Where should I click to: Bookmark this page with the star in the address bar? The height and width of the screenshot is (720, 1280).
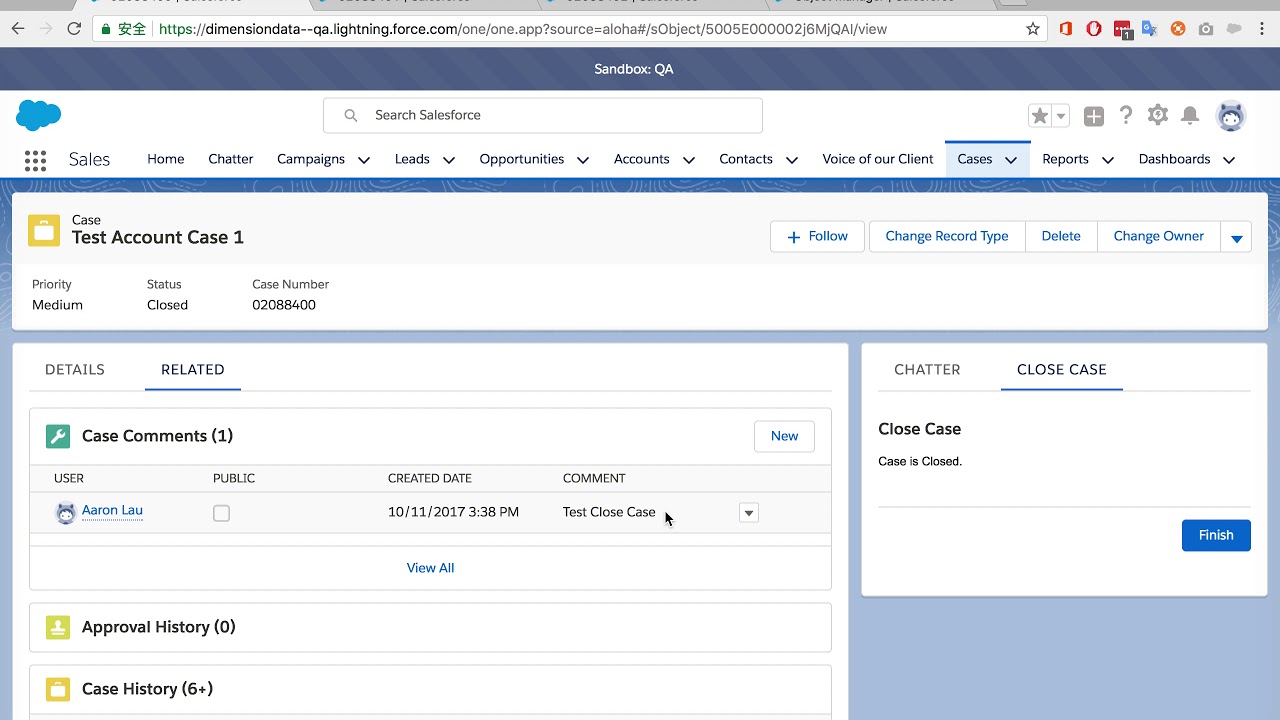pyautogui.click(x=1033, y=29)
